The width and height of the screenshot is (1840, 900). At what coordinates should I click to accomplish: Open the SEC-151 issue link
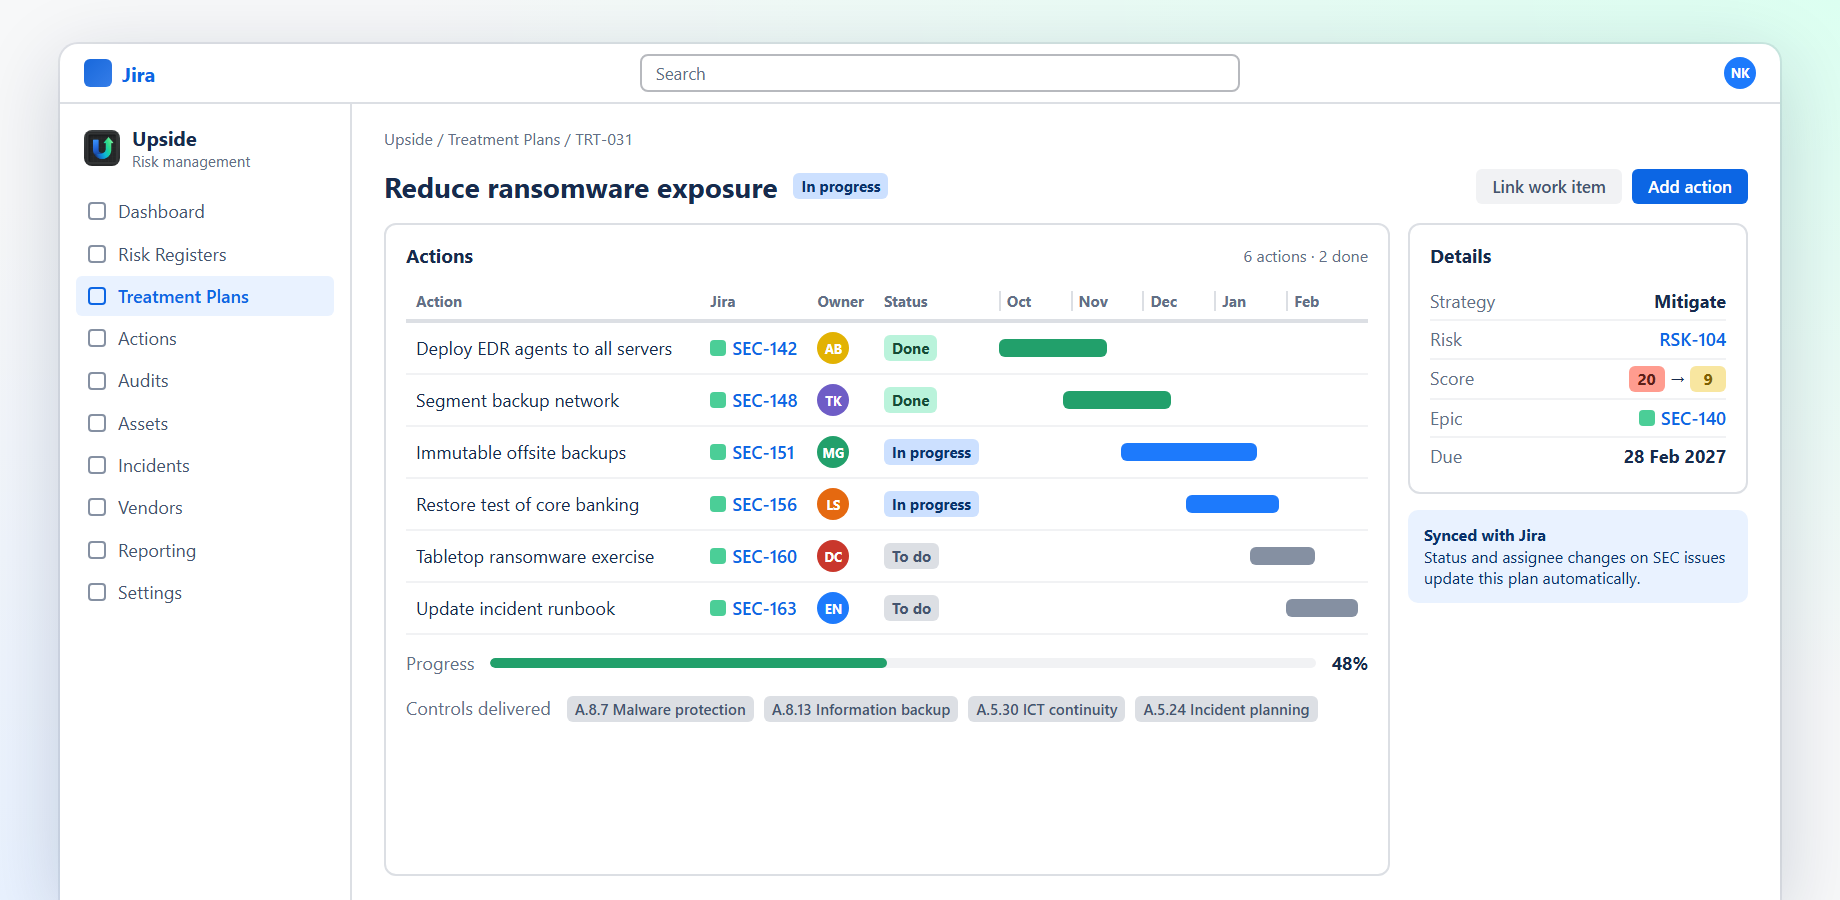pyautogui.click(x=763, y=452)
